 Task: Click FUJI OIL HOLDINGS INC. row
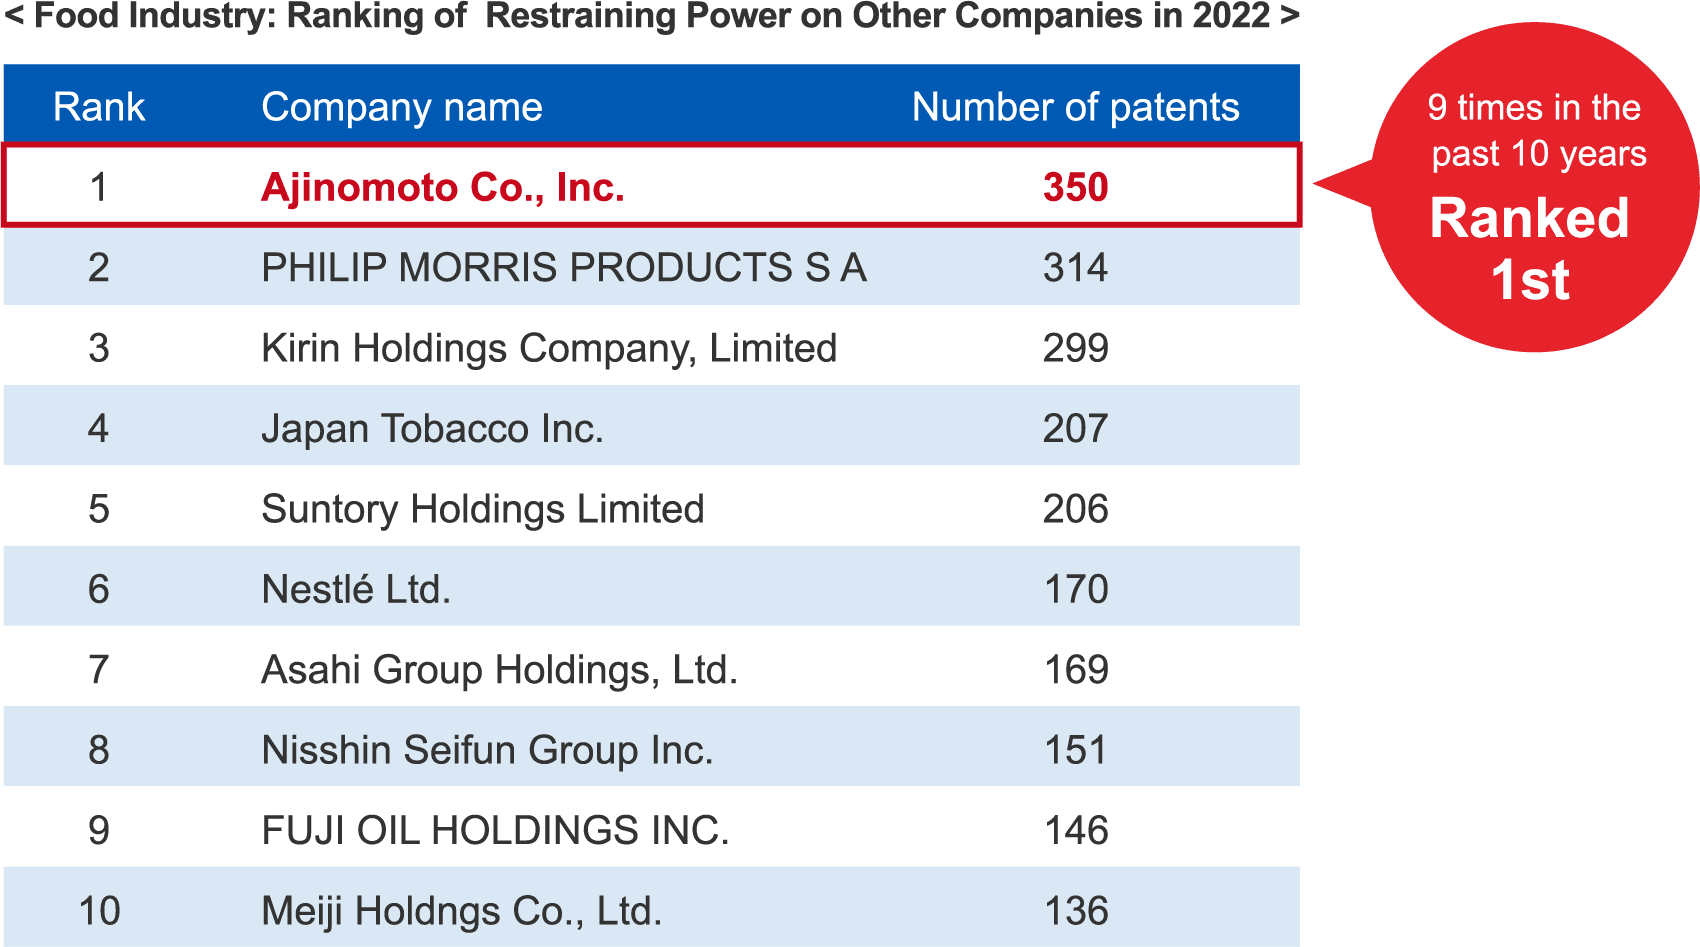[x=652, y=830]
